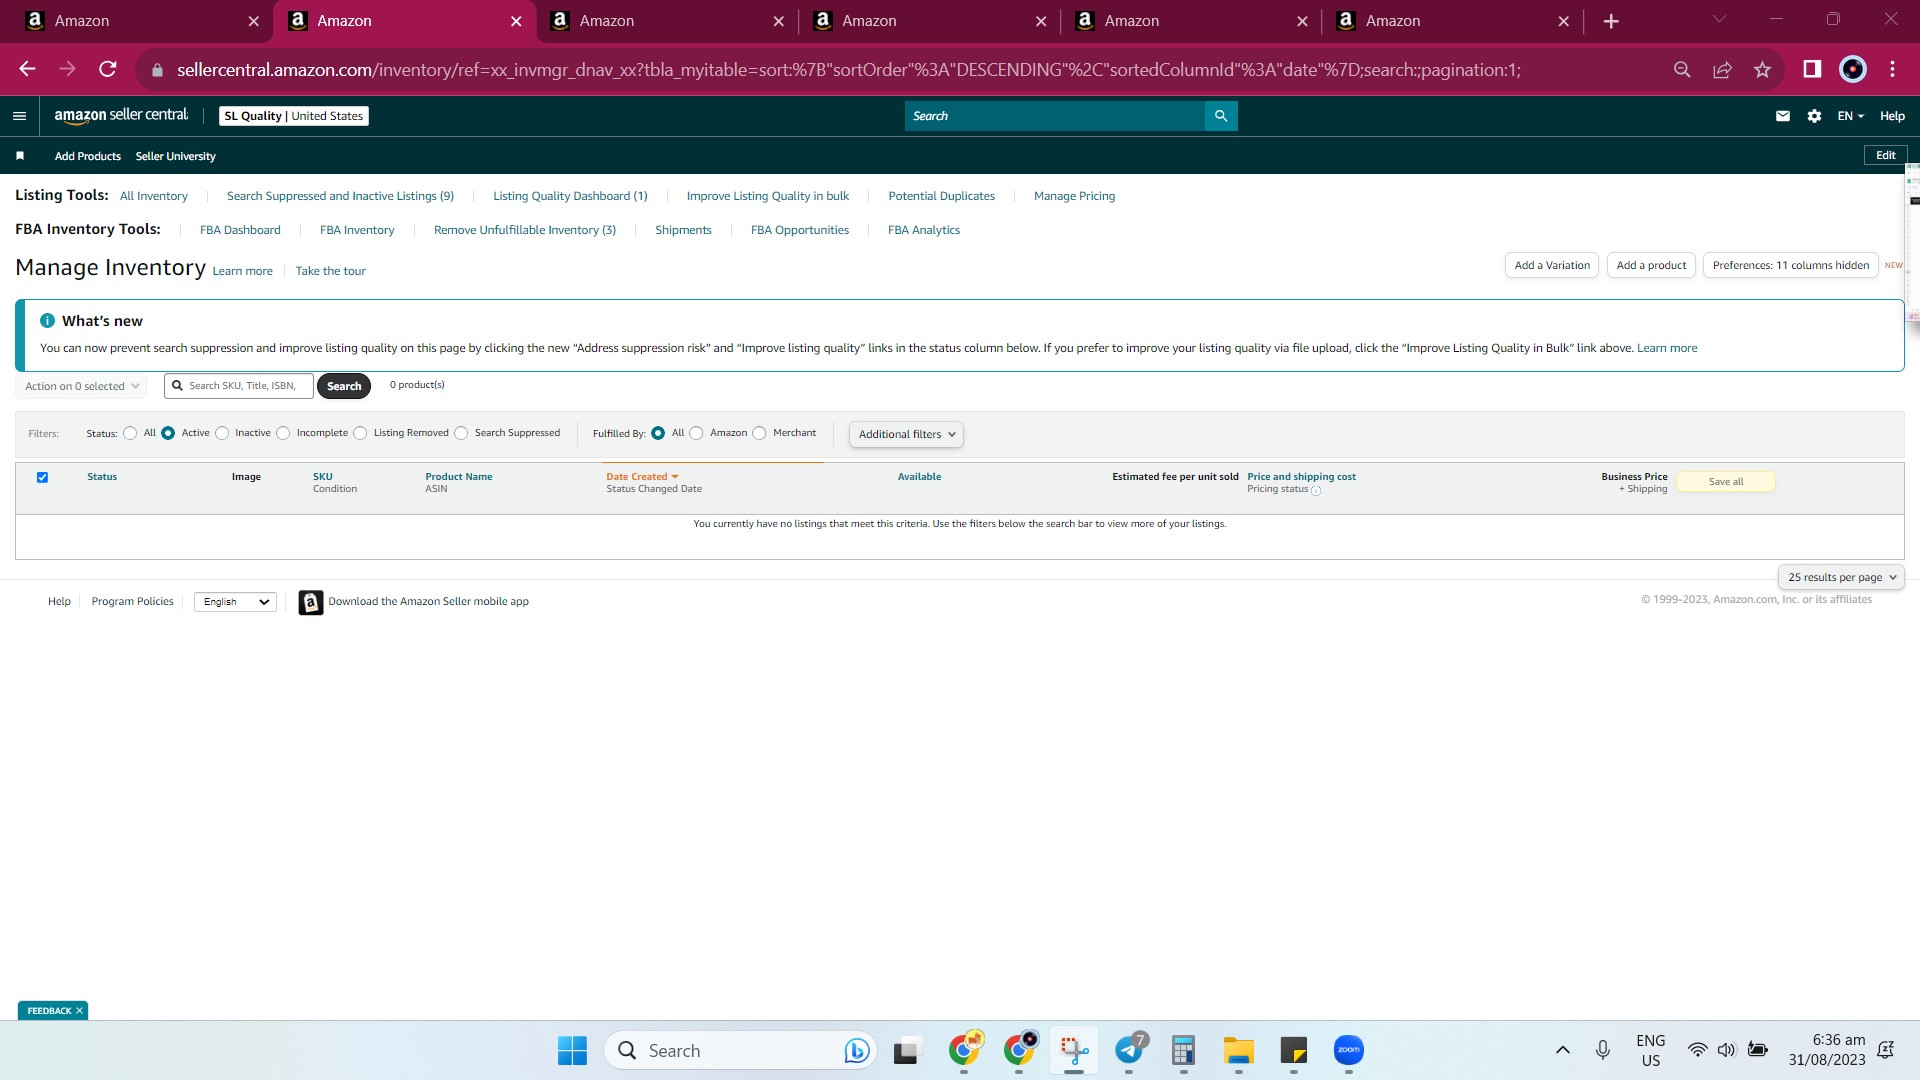Screen dimensions: 1920x1080
Task: Open the English language dropdown in footer
Action: (235, 602)
